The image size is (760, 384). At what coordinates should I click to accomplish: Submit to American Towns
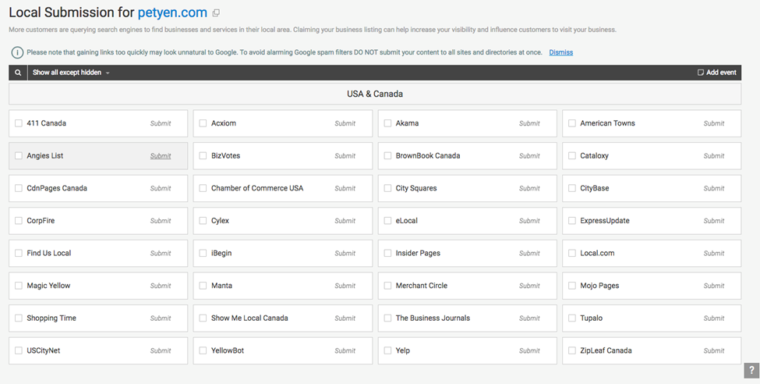(714, 124)
